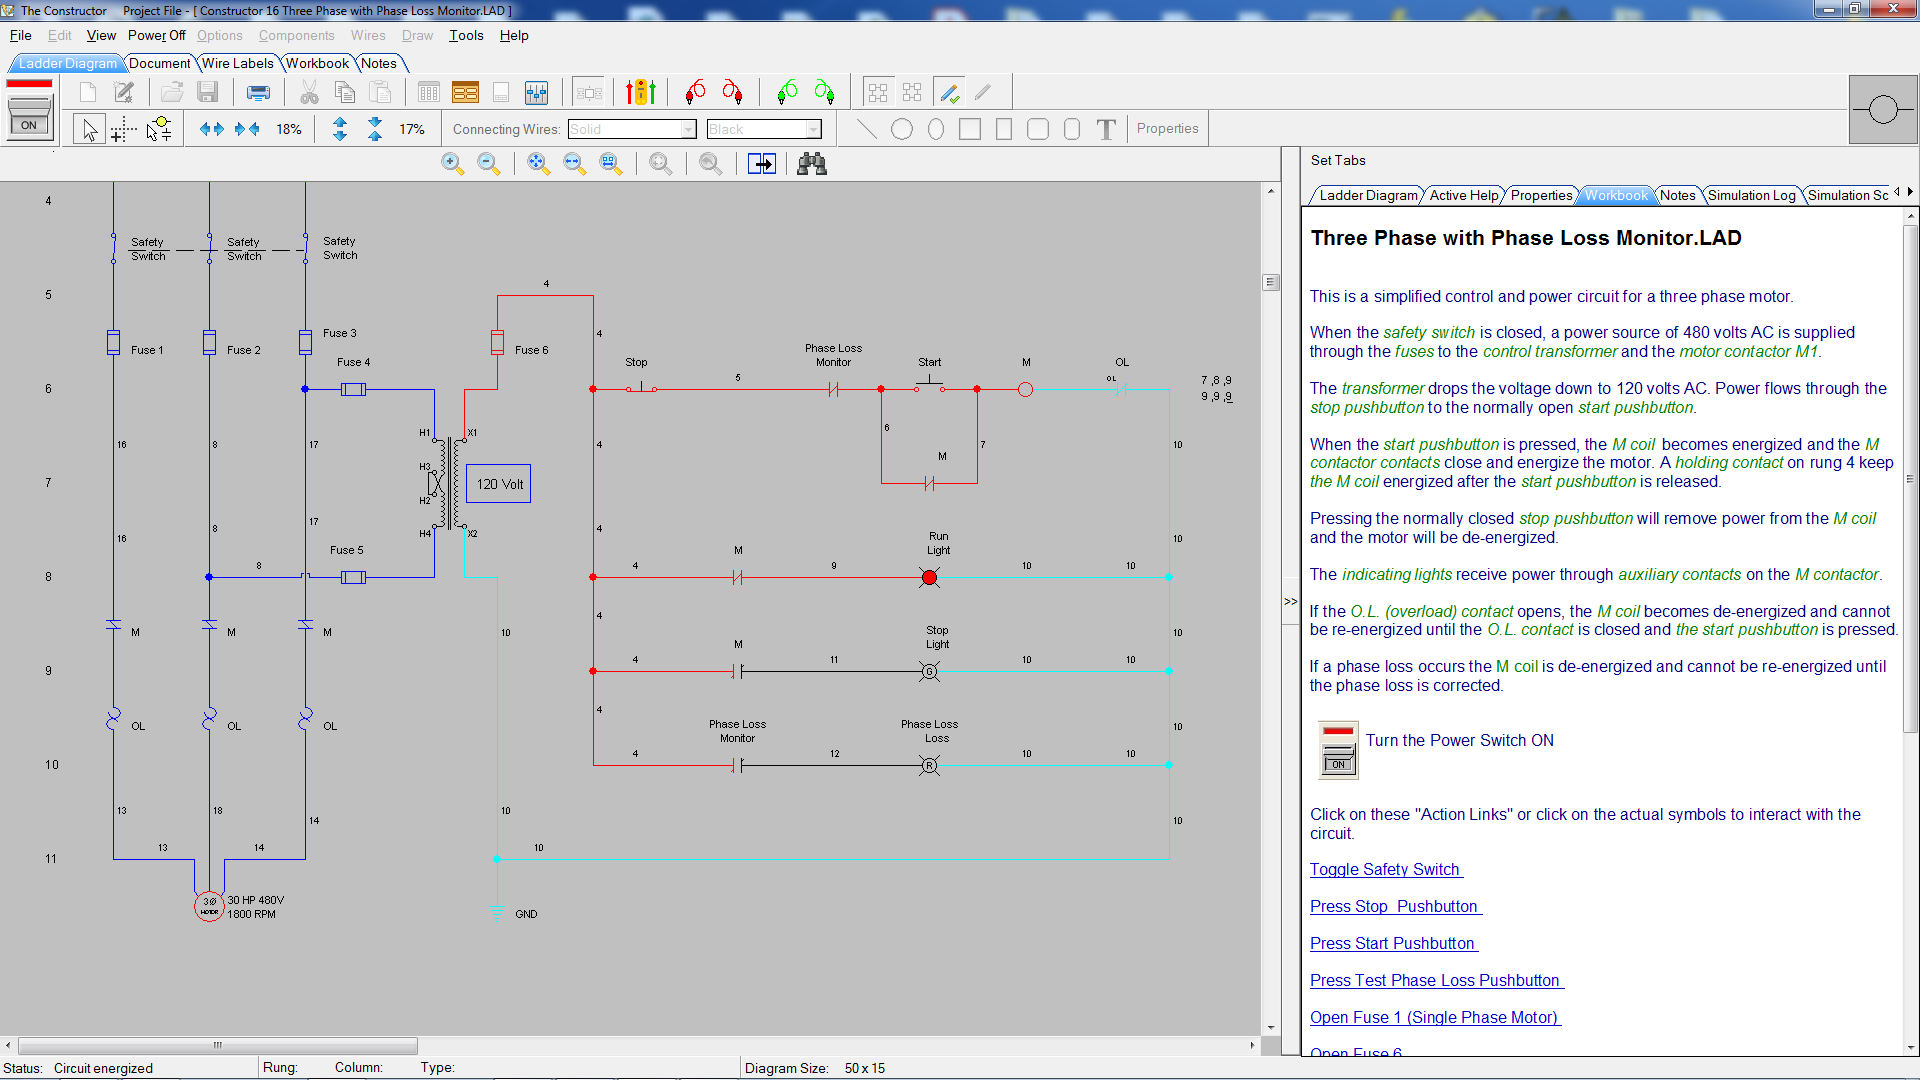1920x1080 pixels.
Task: Switch to the Simulation Log tab
Action: 1751,195
